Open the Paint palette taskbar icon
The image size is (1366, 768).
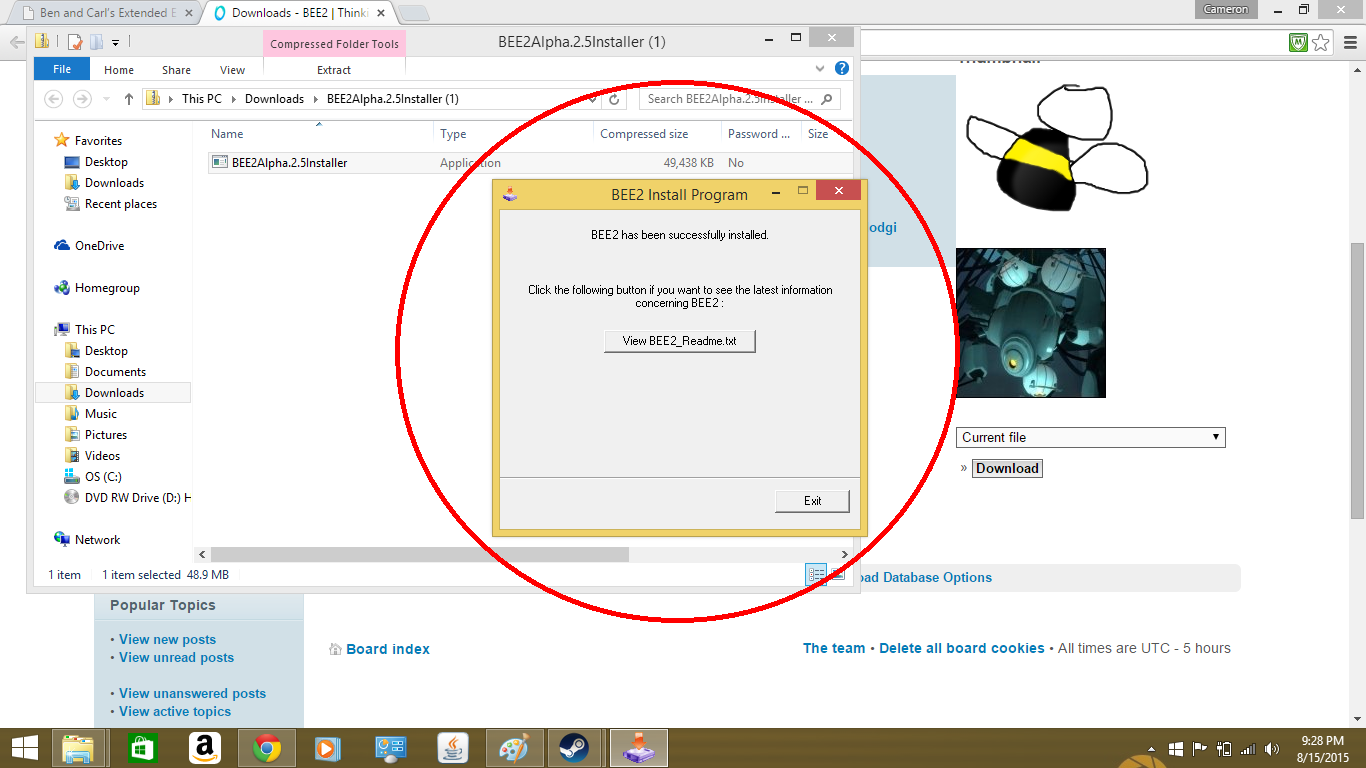pyautogui.click(x=513, y=748)
